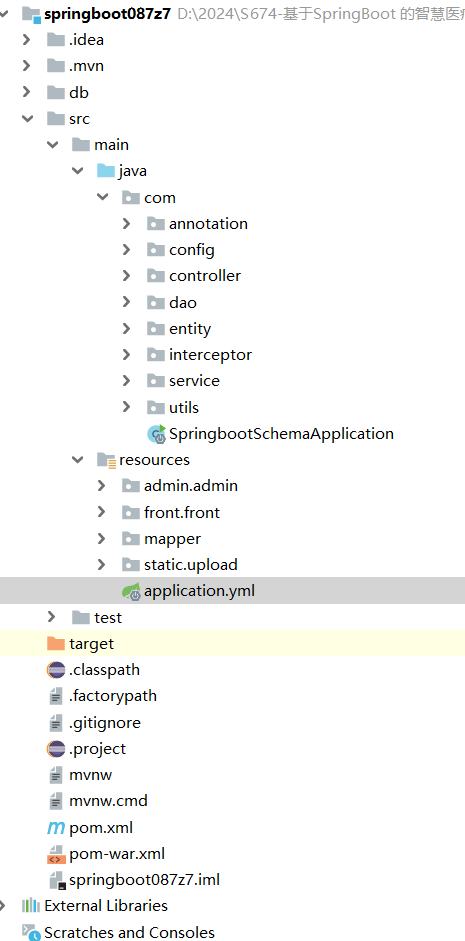Click the controller package icon
Image resolution: width=465 pixels, height=941 pixels.
(x=155, y=276)
